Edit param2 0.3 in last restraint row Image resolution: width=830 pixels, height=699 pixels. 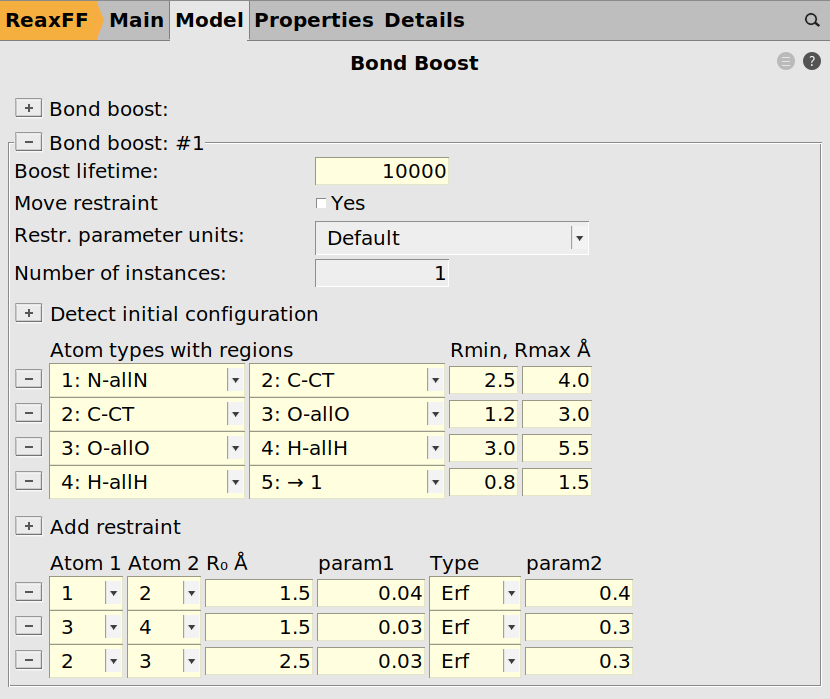pos(579,661)
